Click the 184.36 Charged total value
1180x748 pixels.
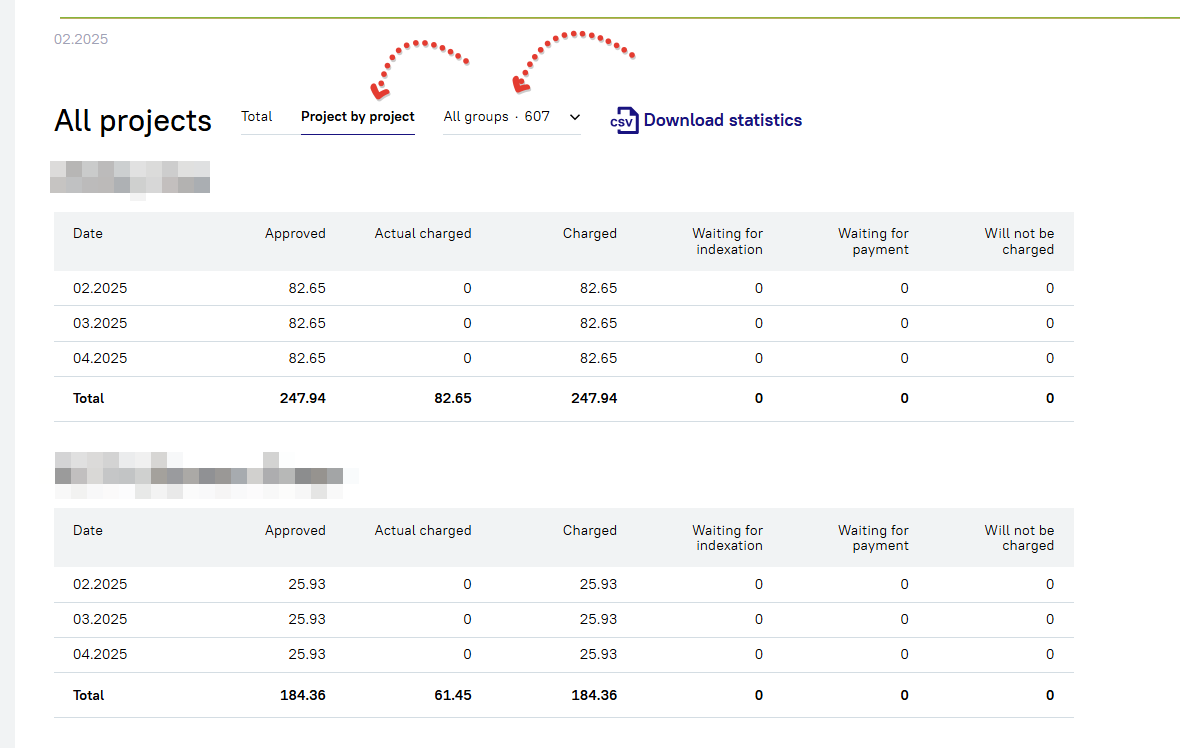point(594,695)
